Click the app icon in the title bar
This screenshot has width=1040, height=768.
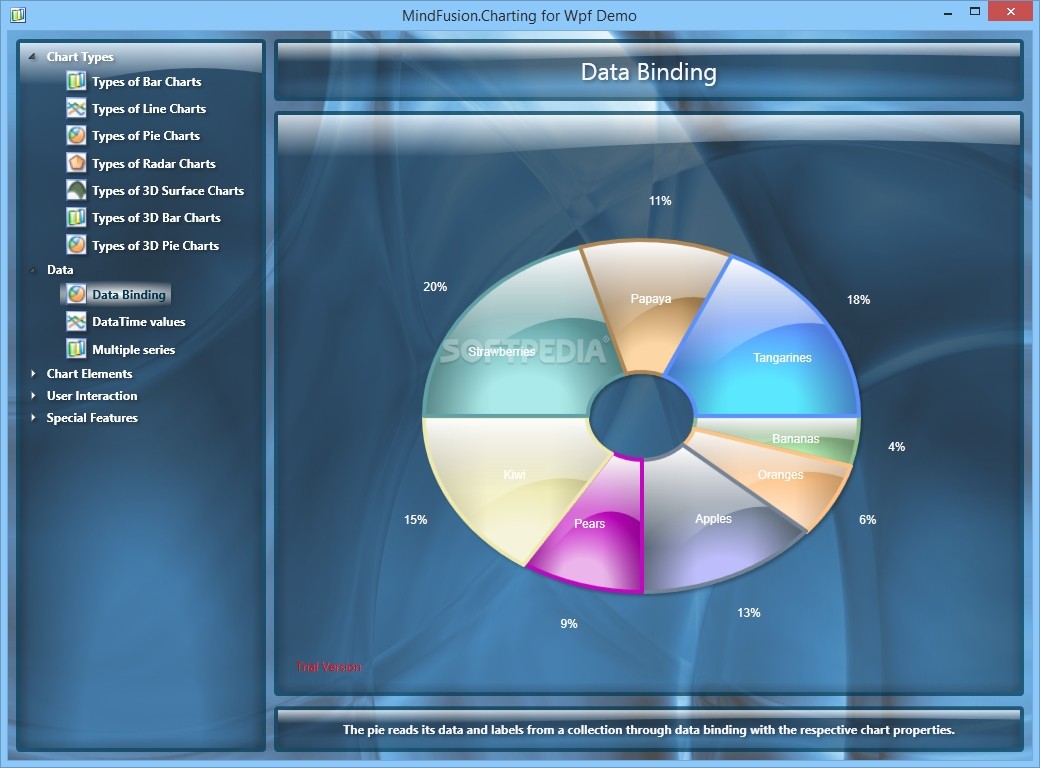pos(18,15)
